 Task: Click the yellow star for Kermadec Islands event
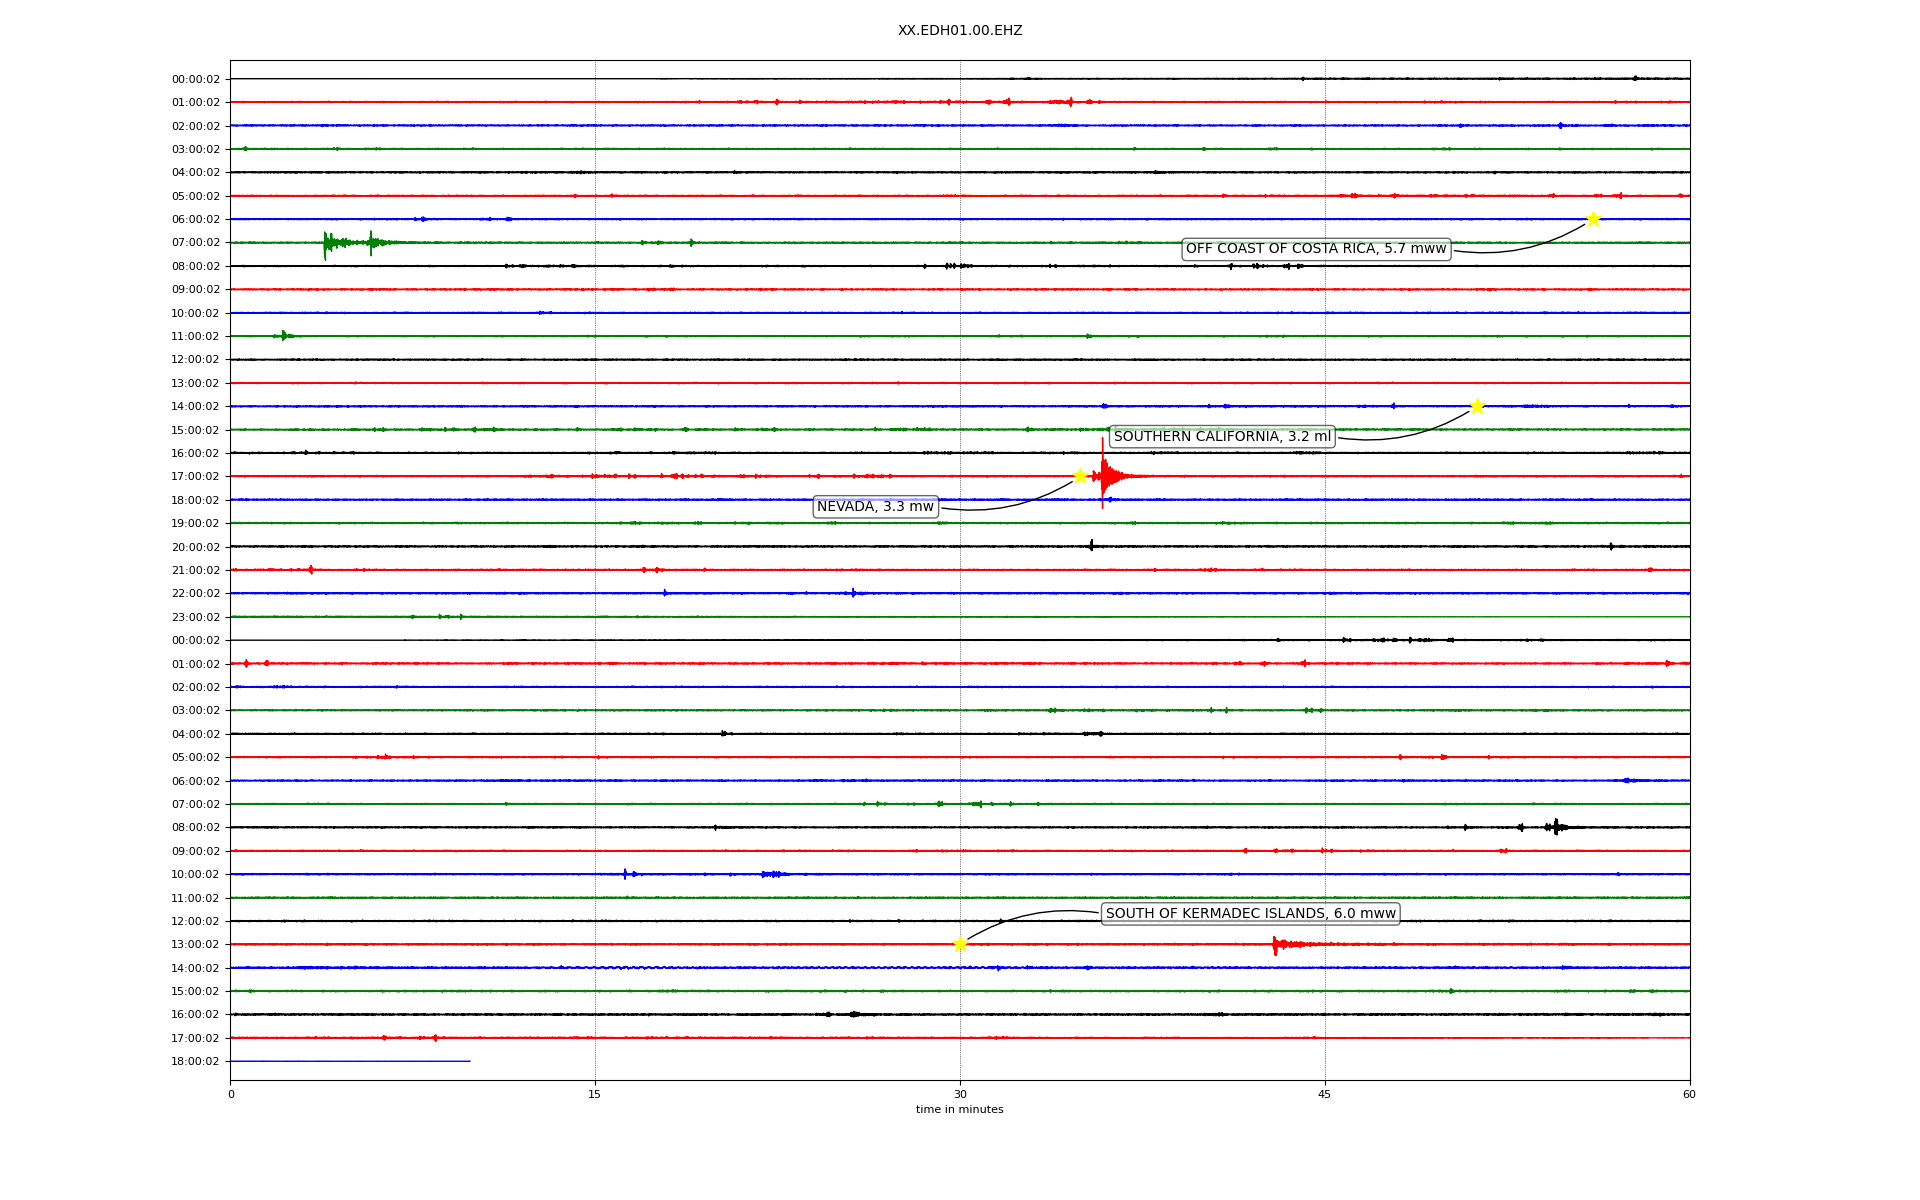coord(960,944)
